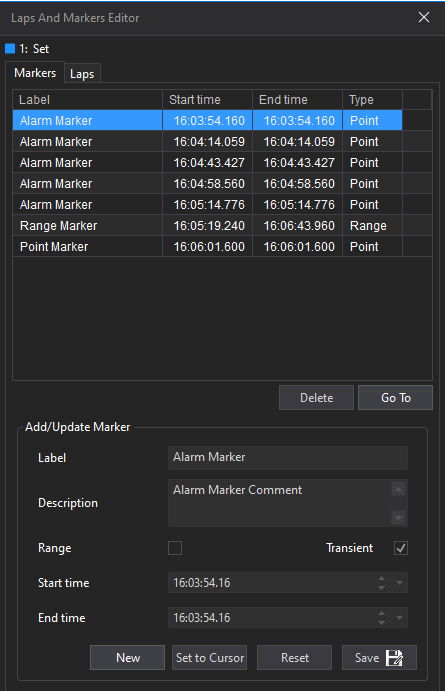The image size is (445, 691).
Task: Close the Laps And Markers Editor window
Action: coord(424,18)
